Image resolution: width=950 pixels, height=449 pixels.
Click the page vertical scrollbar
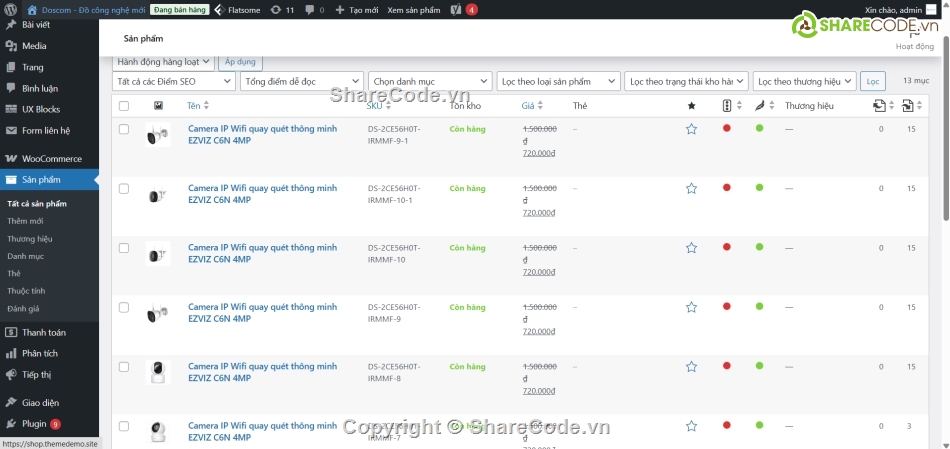coord(946,130)
